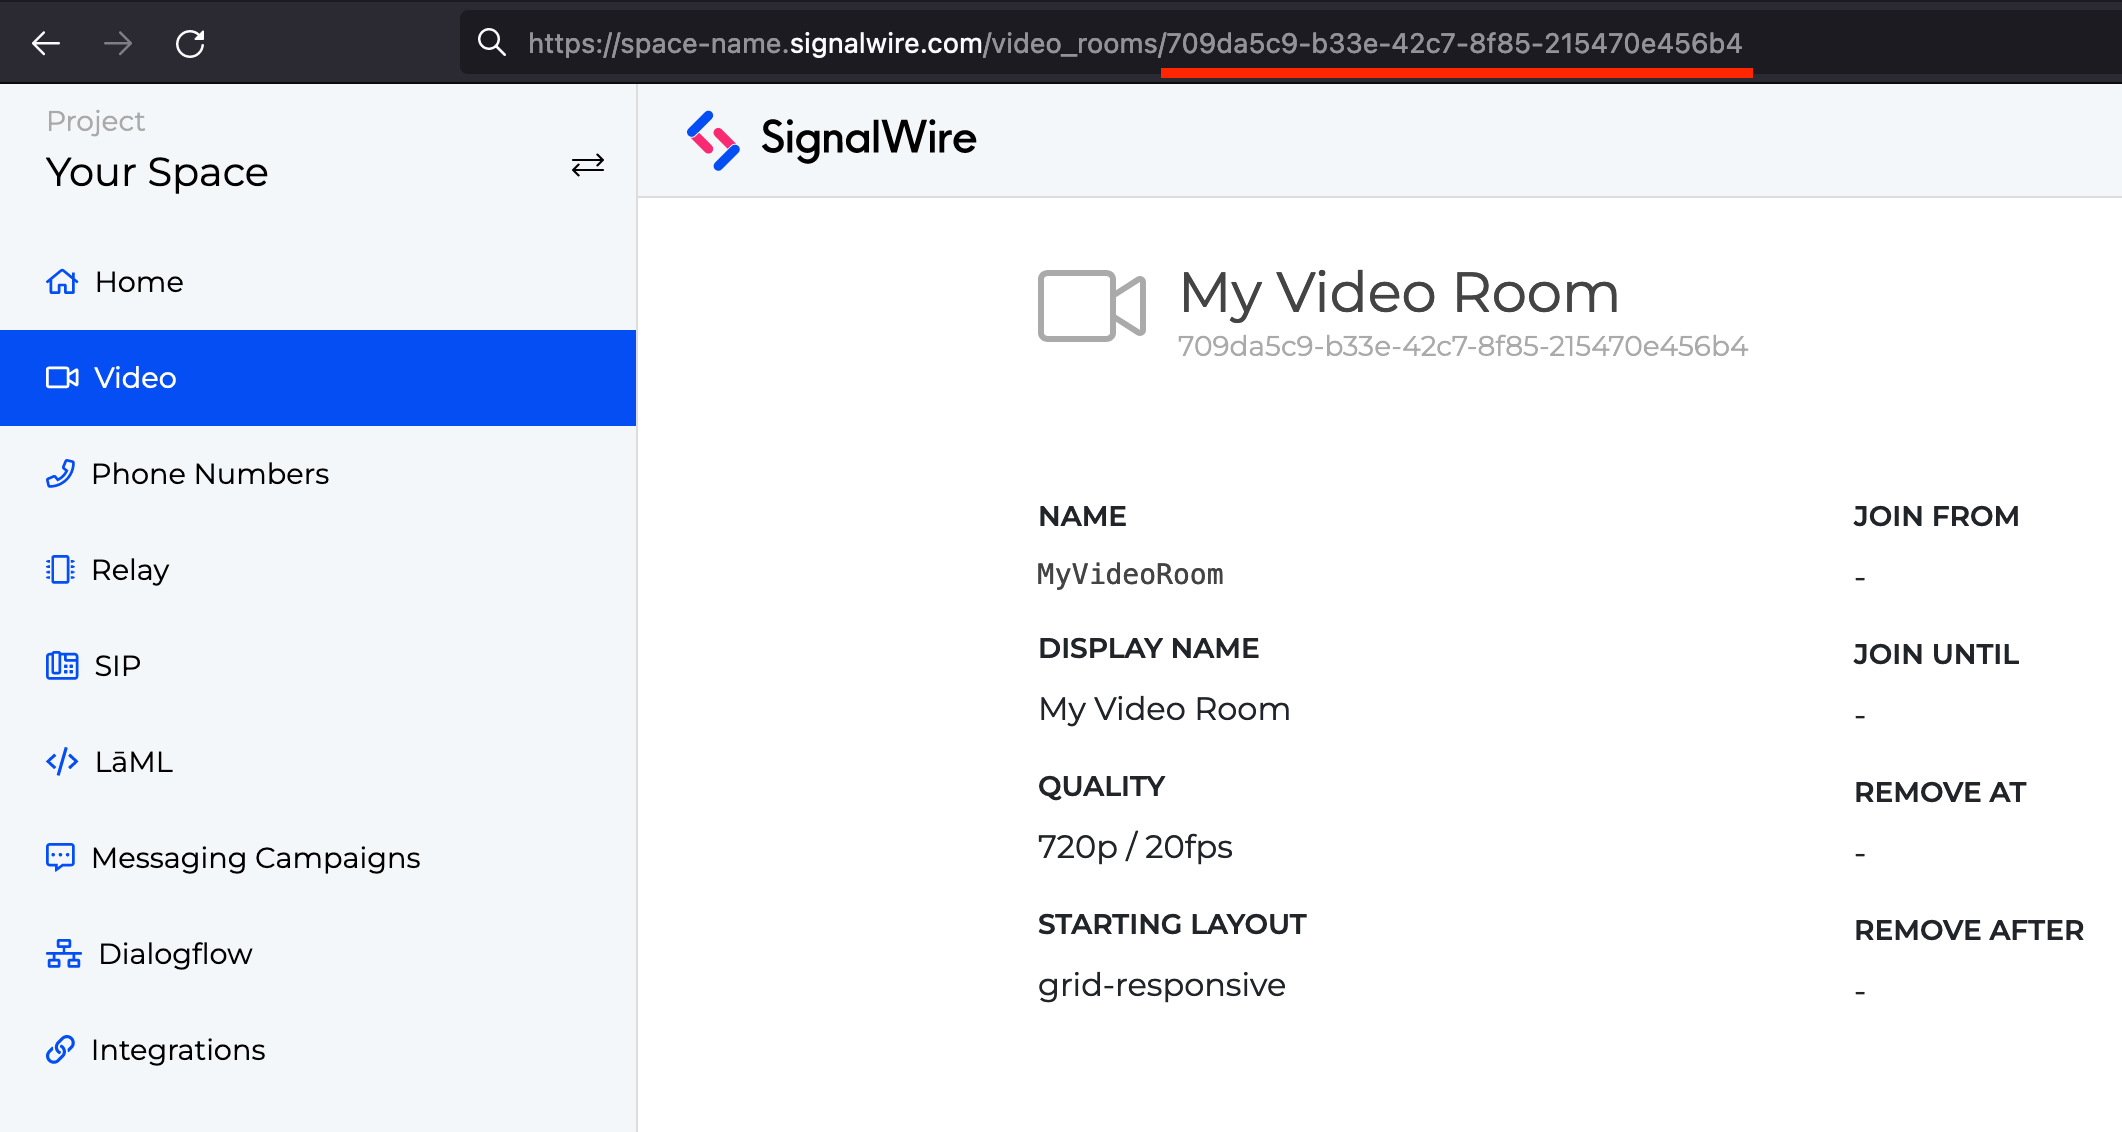Click the Dialogflow flowchart icon
Screen dimensions: 2122x1132
(62, 953)
